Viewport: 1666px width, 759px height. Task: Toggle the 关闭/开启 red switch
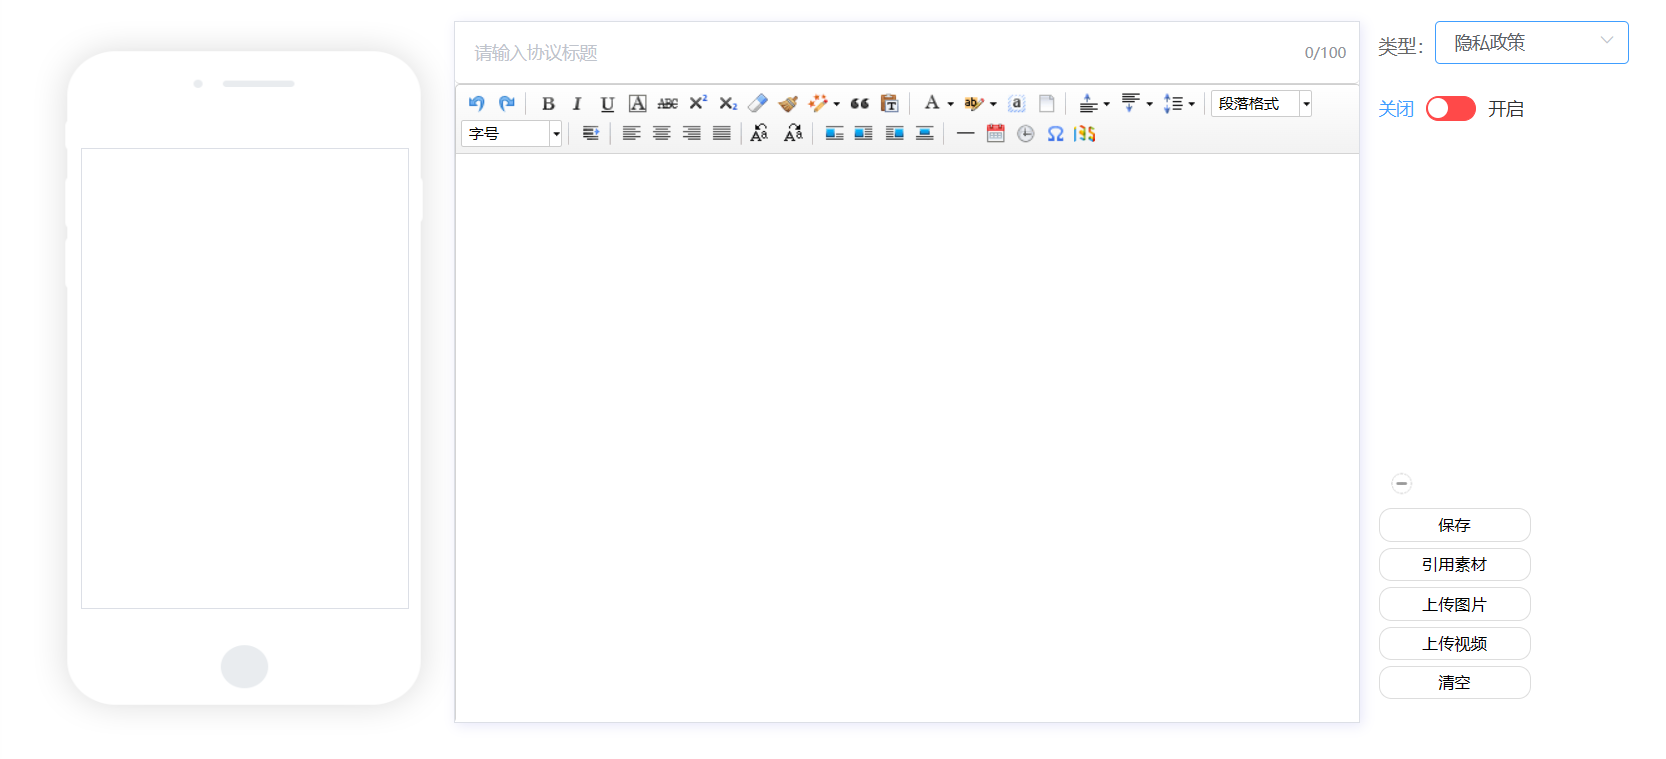1451,108
